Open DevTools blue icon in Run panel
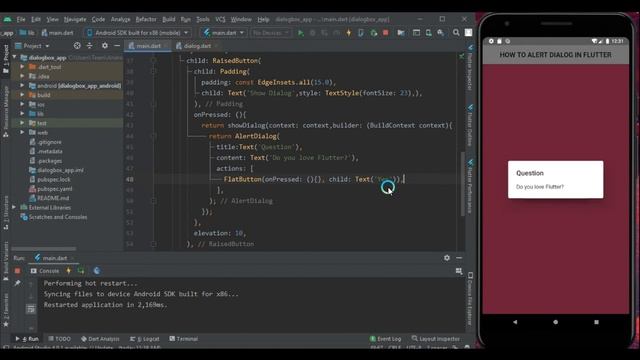640x360 pixels. [x=97, y=271]
